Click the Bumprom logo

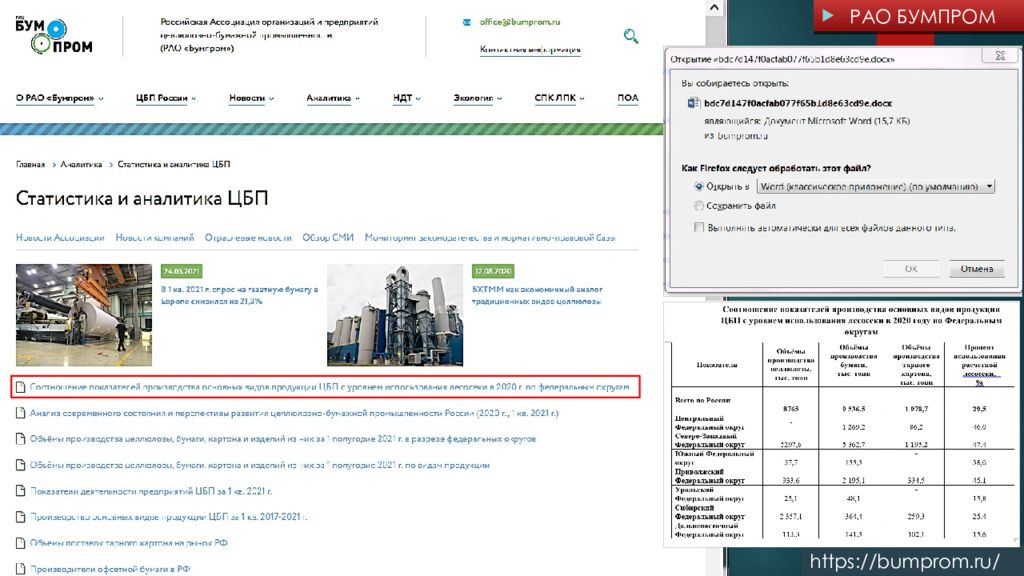(54, 36)
